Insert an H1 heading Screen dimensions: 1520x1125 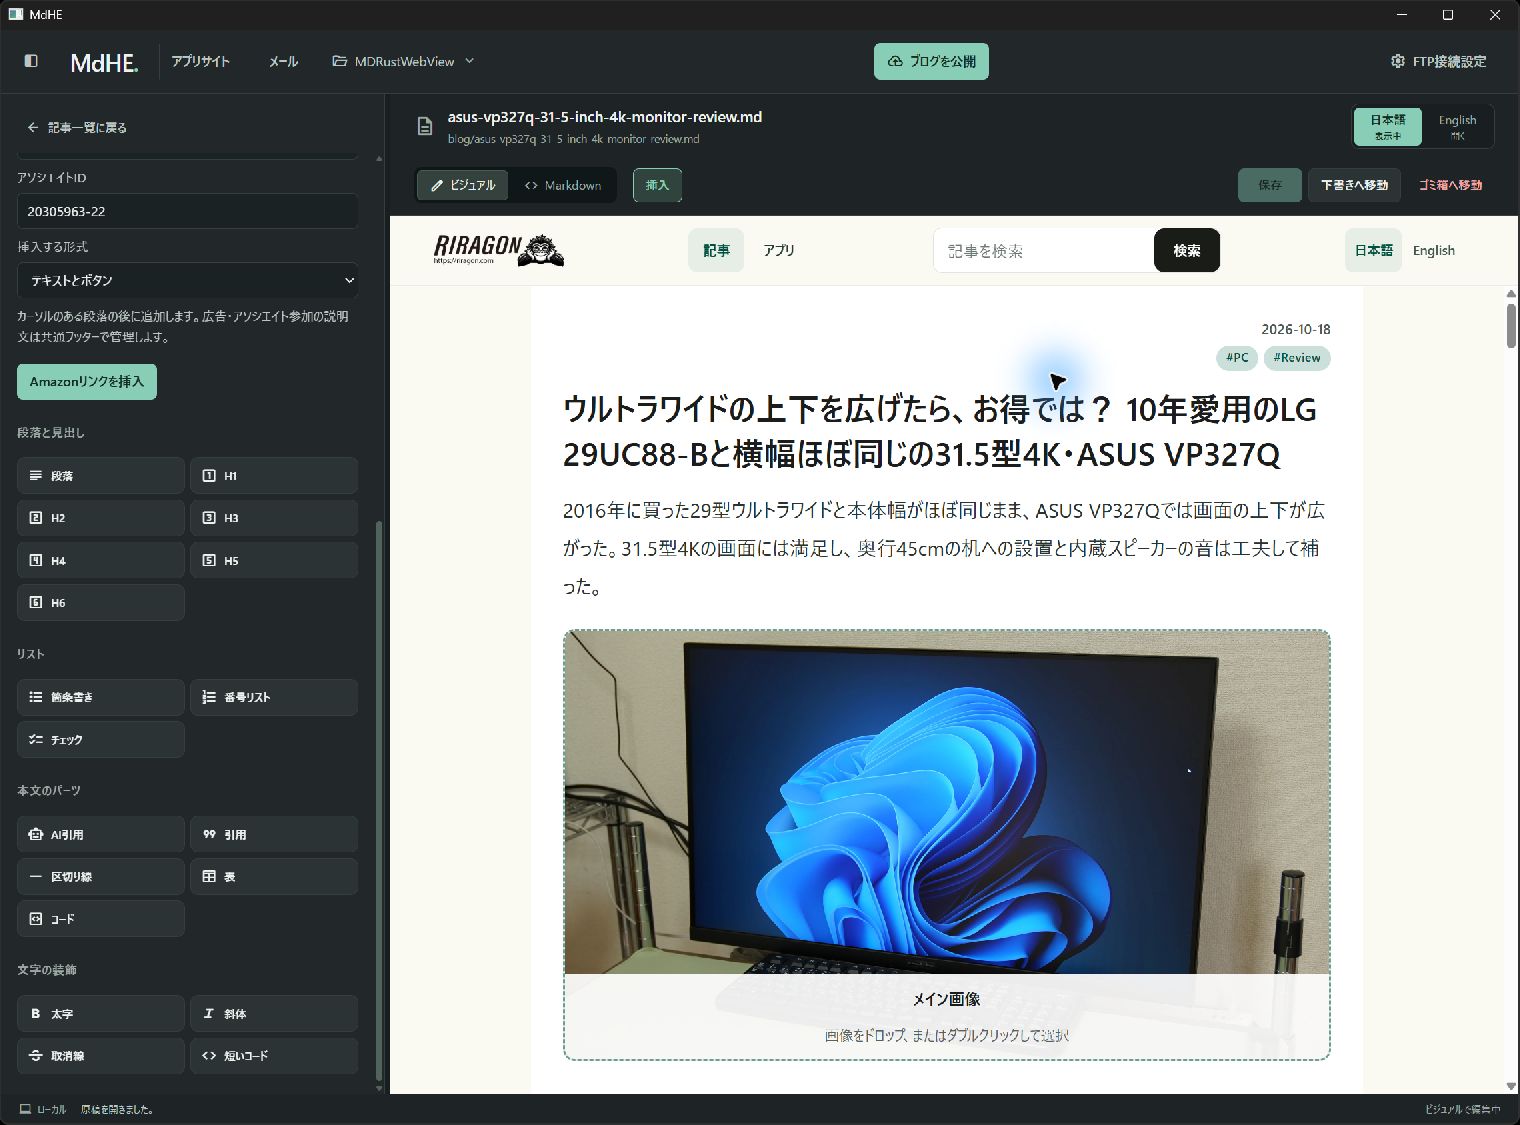(x=274, y=476)
